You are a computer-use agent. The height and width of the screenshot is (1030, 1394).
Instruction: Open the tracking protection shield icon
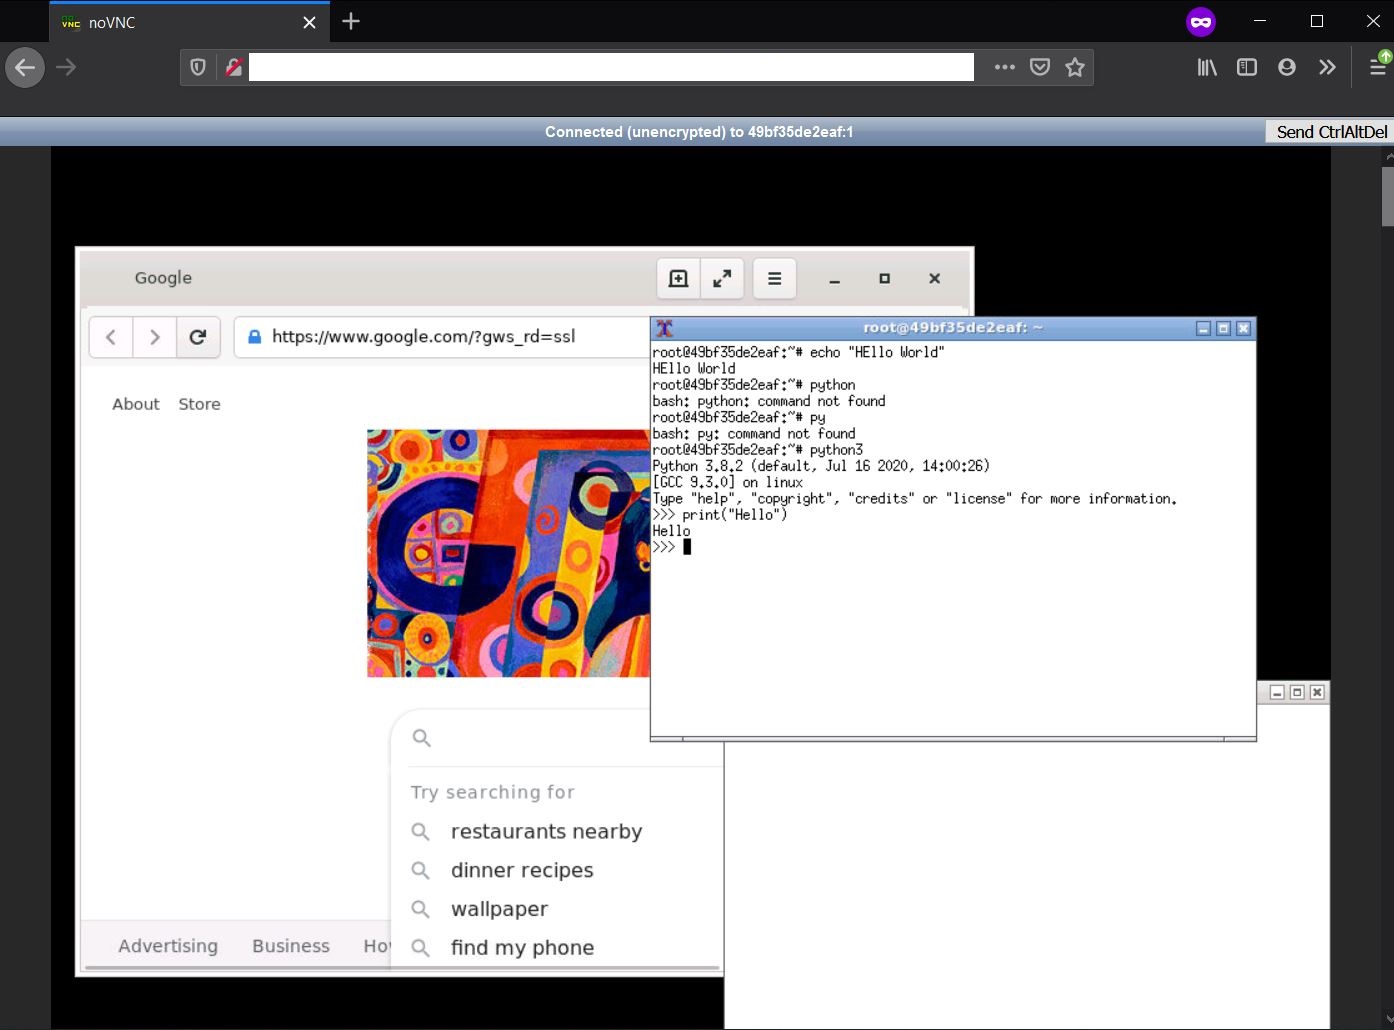198,67
